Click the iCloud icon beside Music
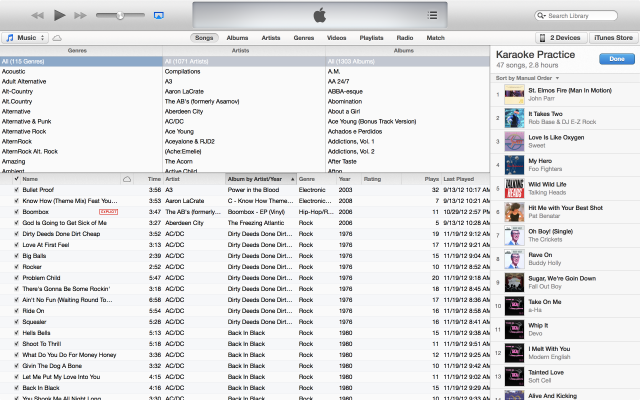Viewport: 640px width, 400px height. [x=57, y=38]
